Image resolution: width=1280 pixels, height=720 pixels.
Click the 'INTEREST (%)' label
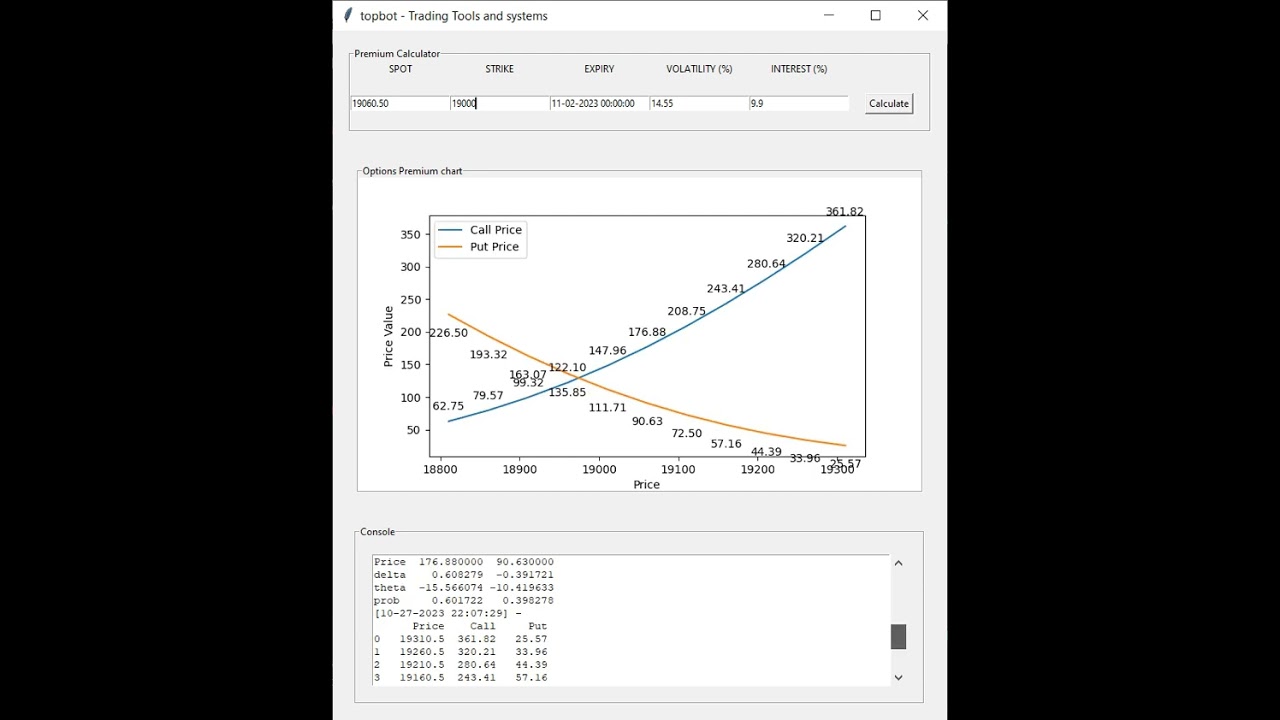pyautogui.click(x=799, y=69)
